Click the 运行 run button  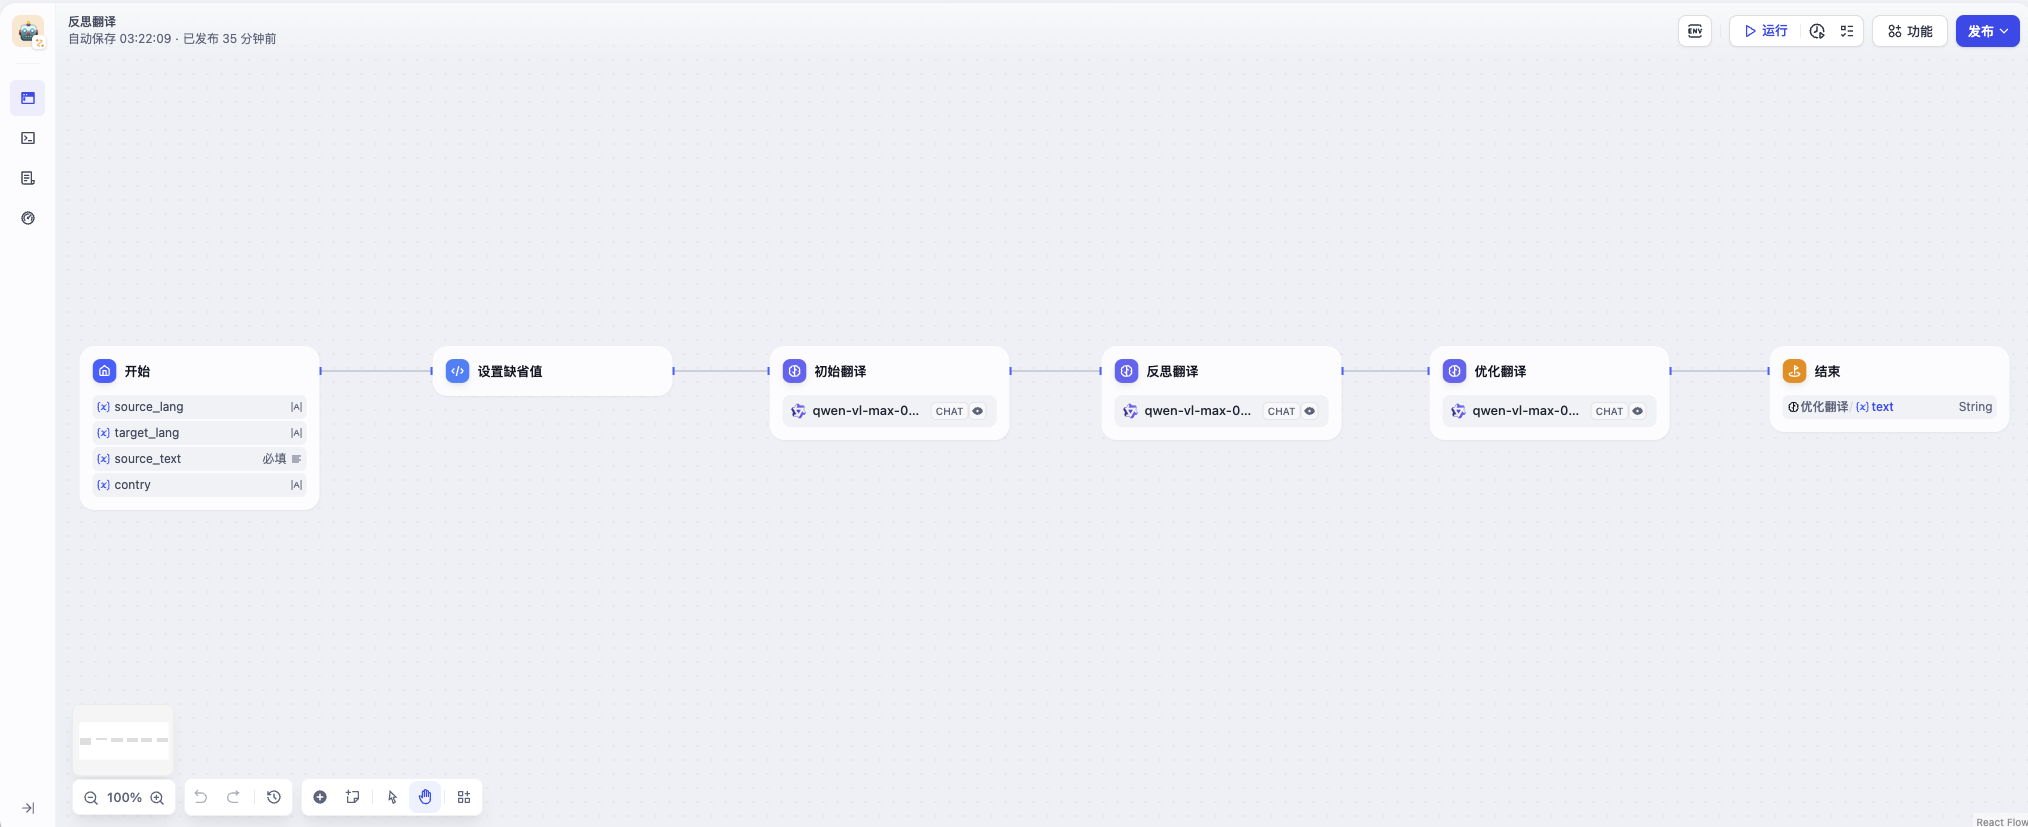coord(1766,31)
